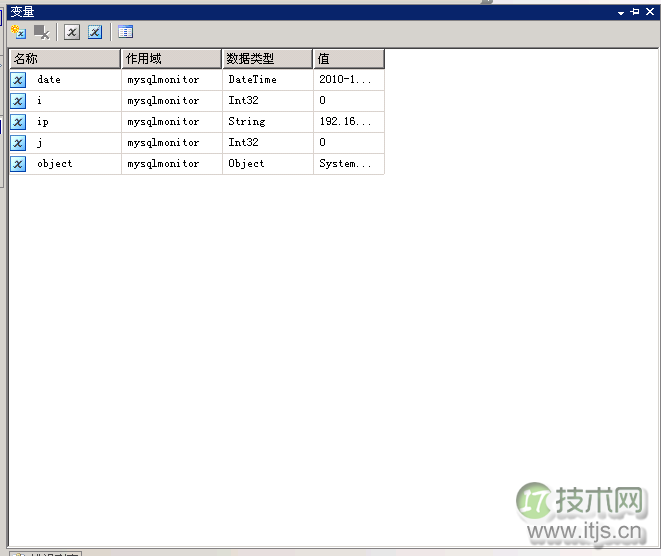The image size is (661, 556).
Task: Click the variable name 'object'
Action: [x=54, y=164]
